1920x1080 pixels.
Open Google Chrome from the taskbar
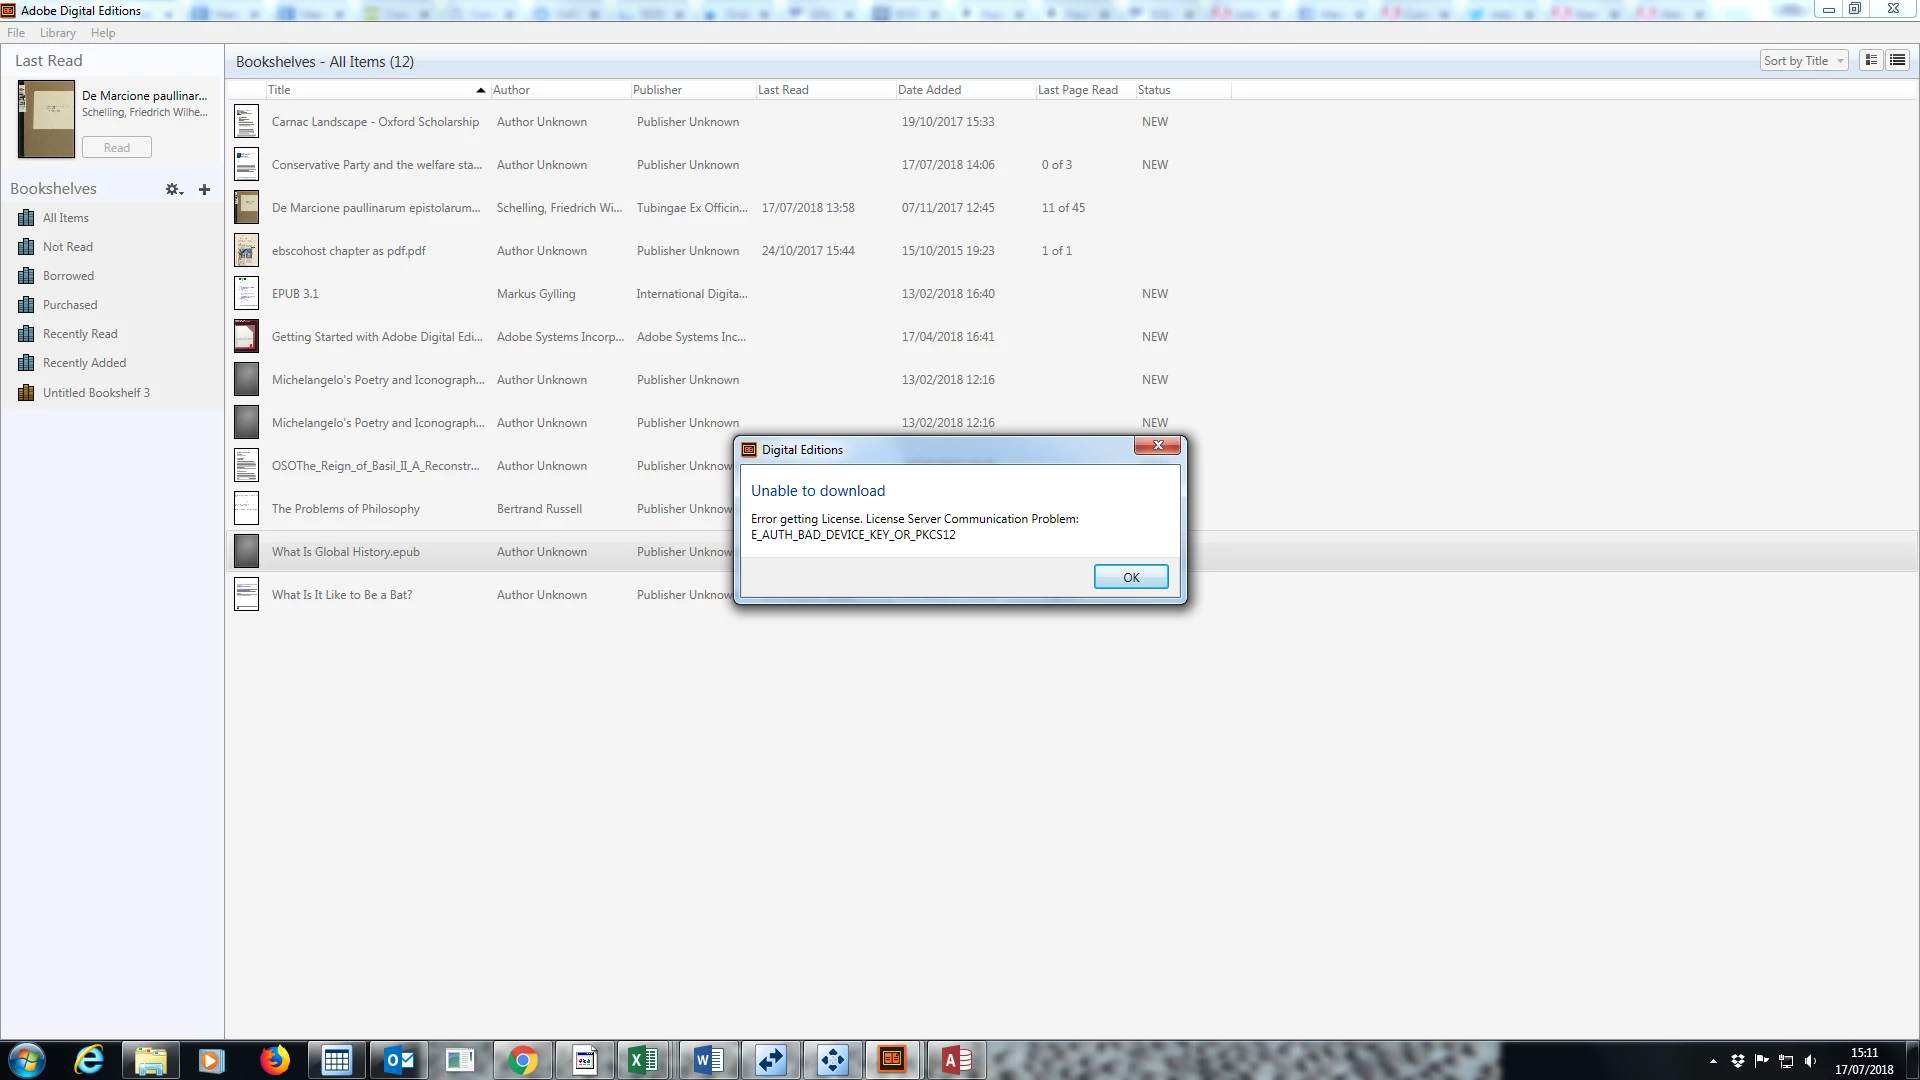click(x=522, y=1060)
